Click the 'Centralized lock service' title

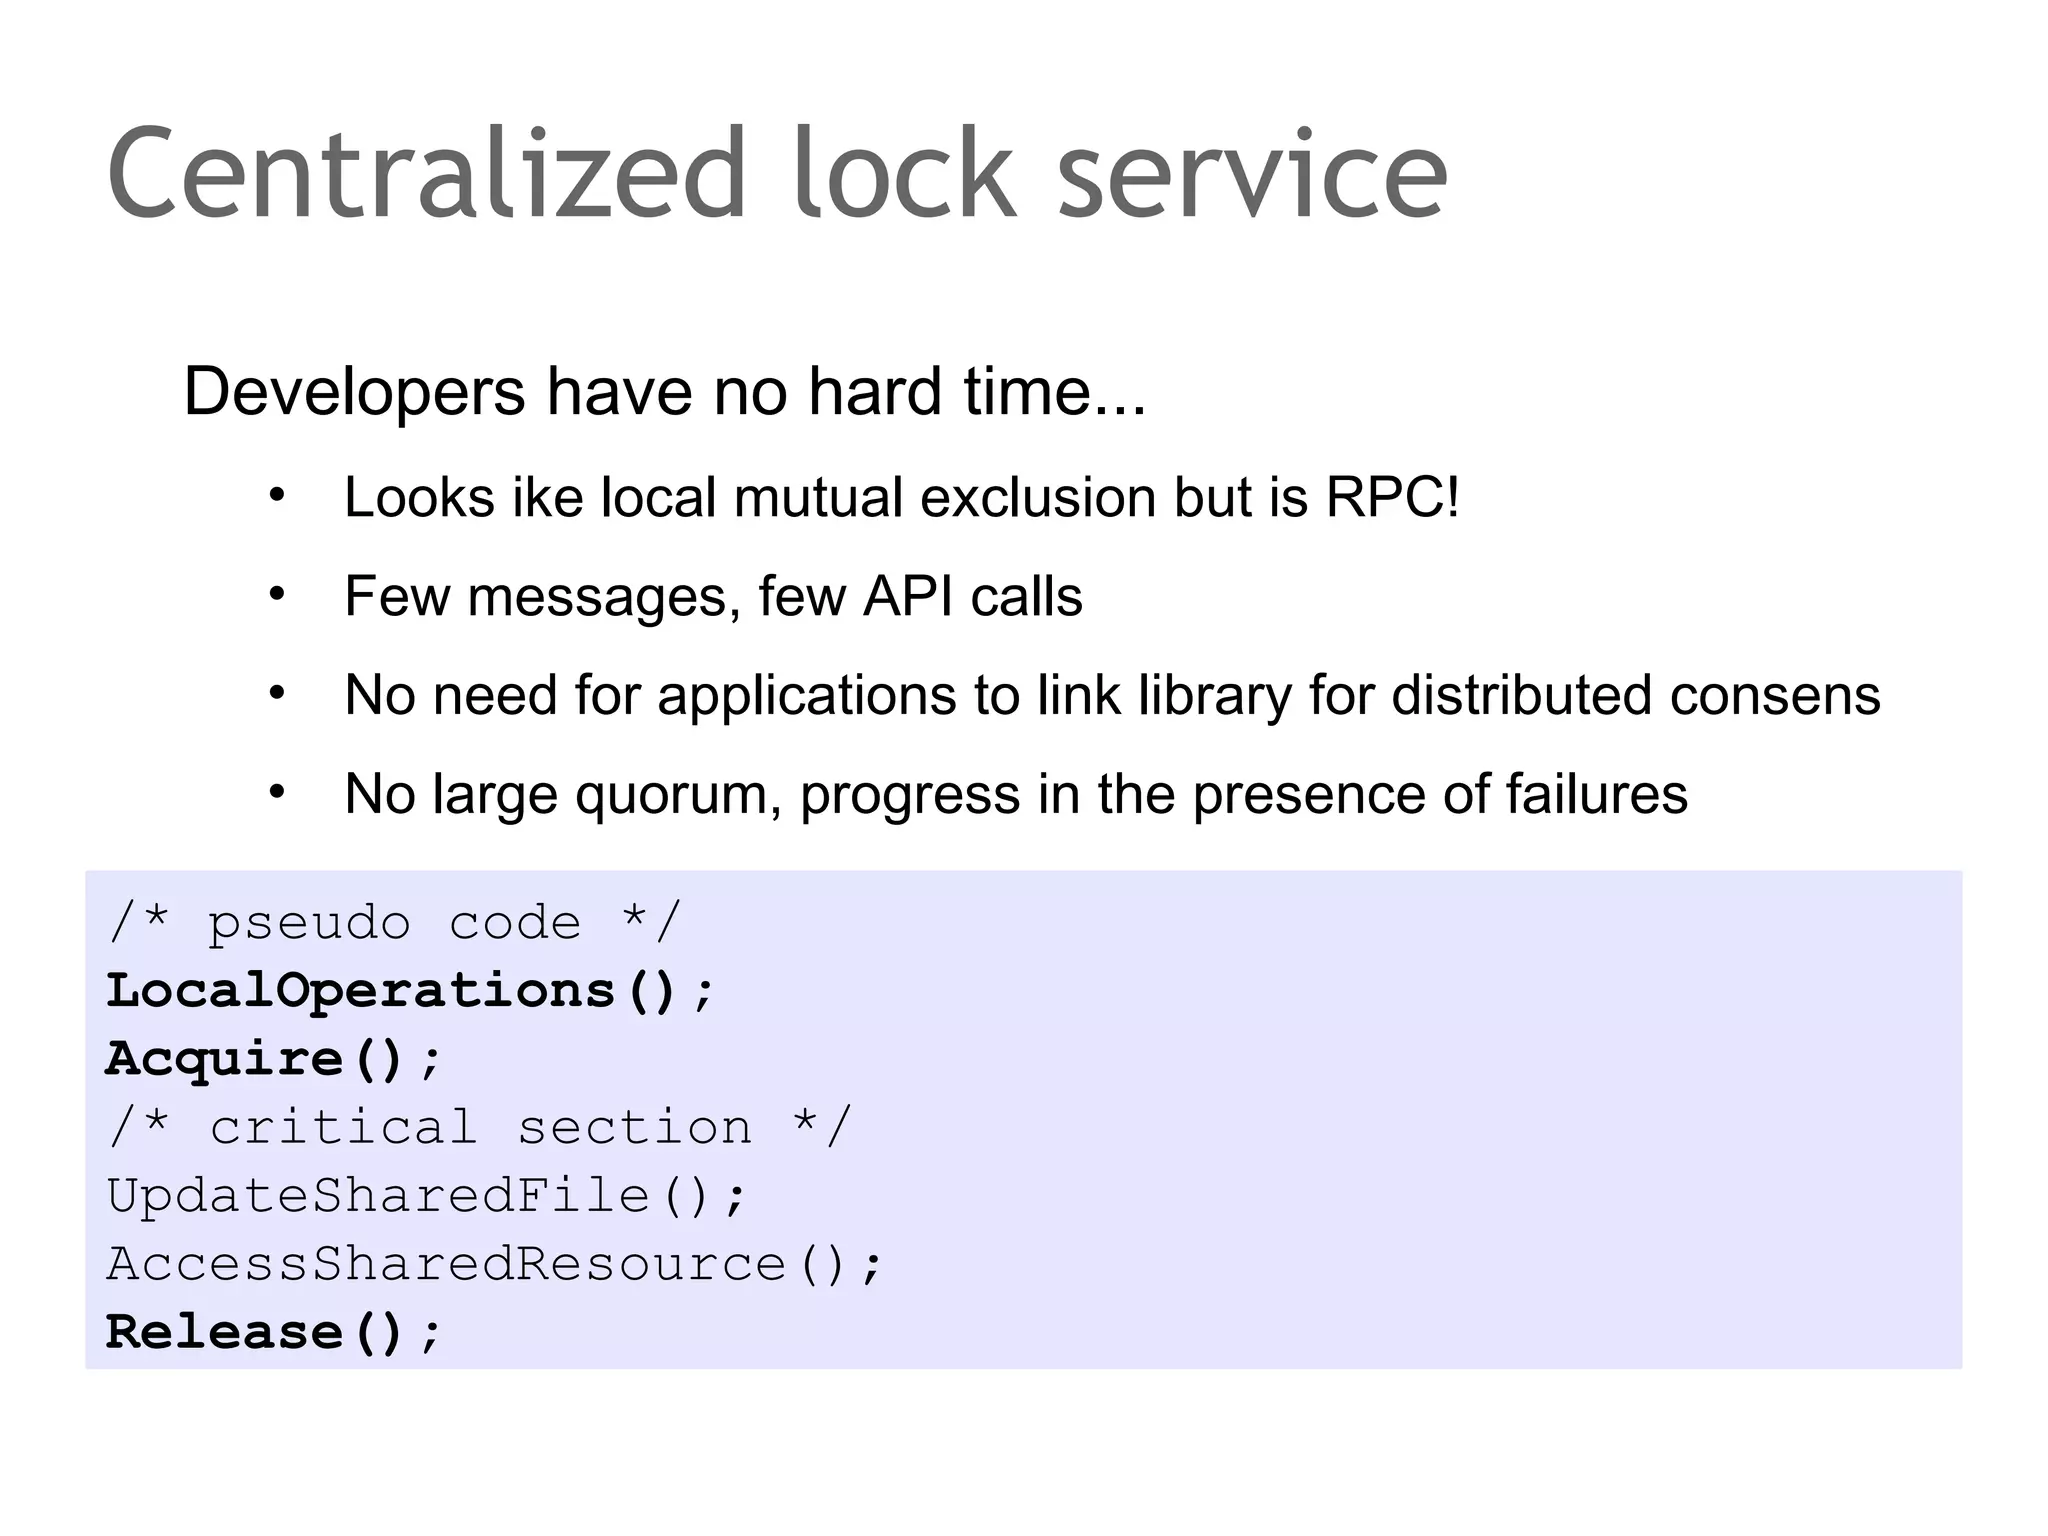pyautogui.click(x=777, y=172)
